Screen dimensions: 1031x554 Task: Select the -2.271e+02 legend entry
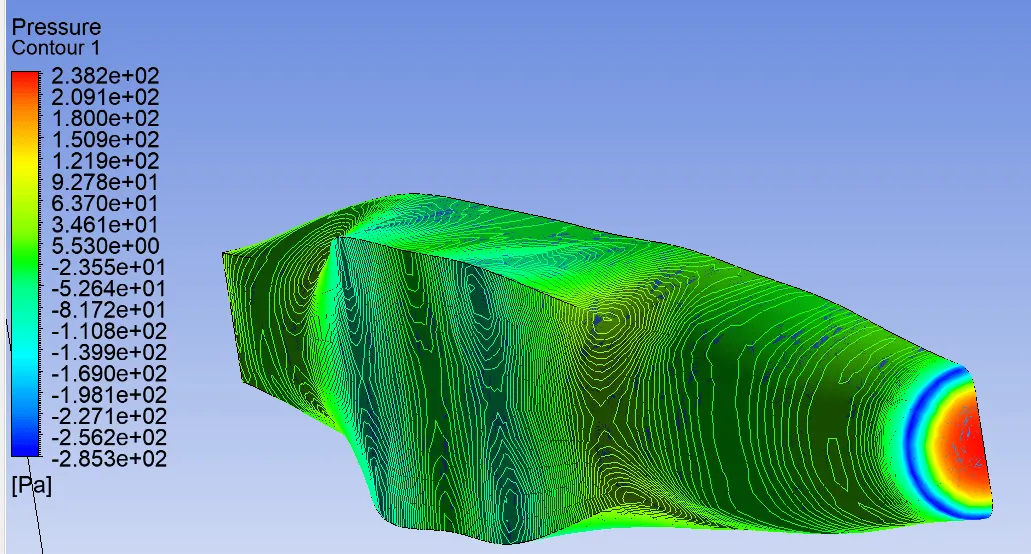click(107, 416)
